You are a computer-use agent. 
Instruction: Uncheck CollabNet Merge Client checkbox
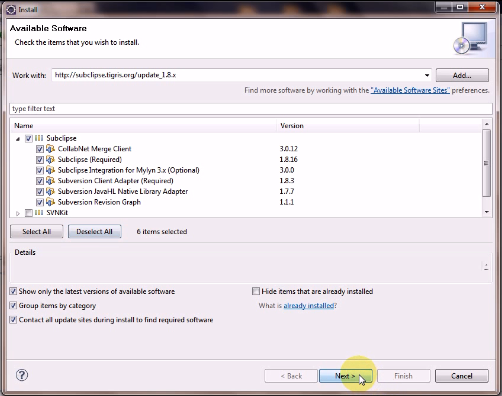40,149
